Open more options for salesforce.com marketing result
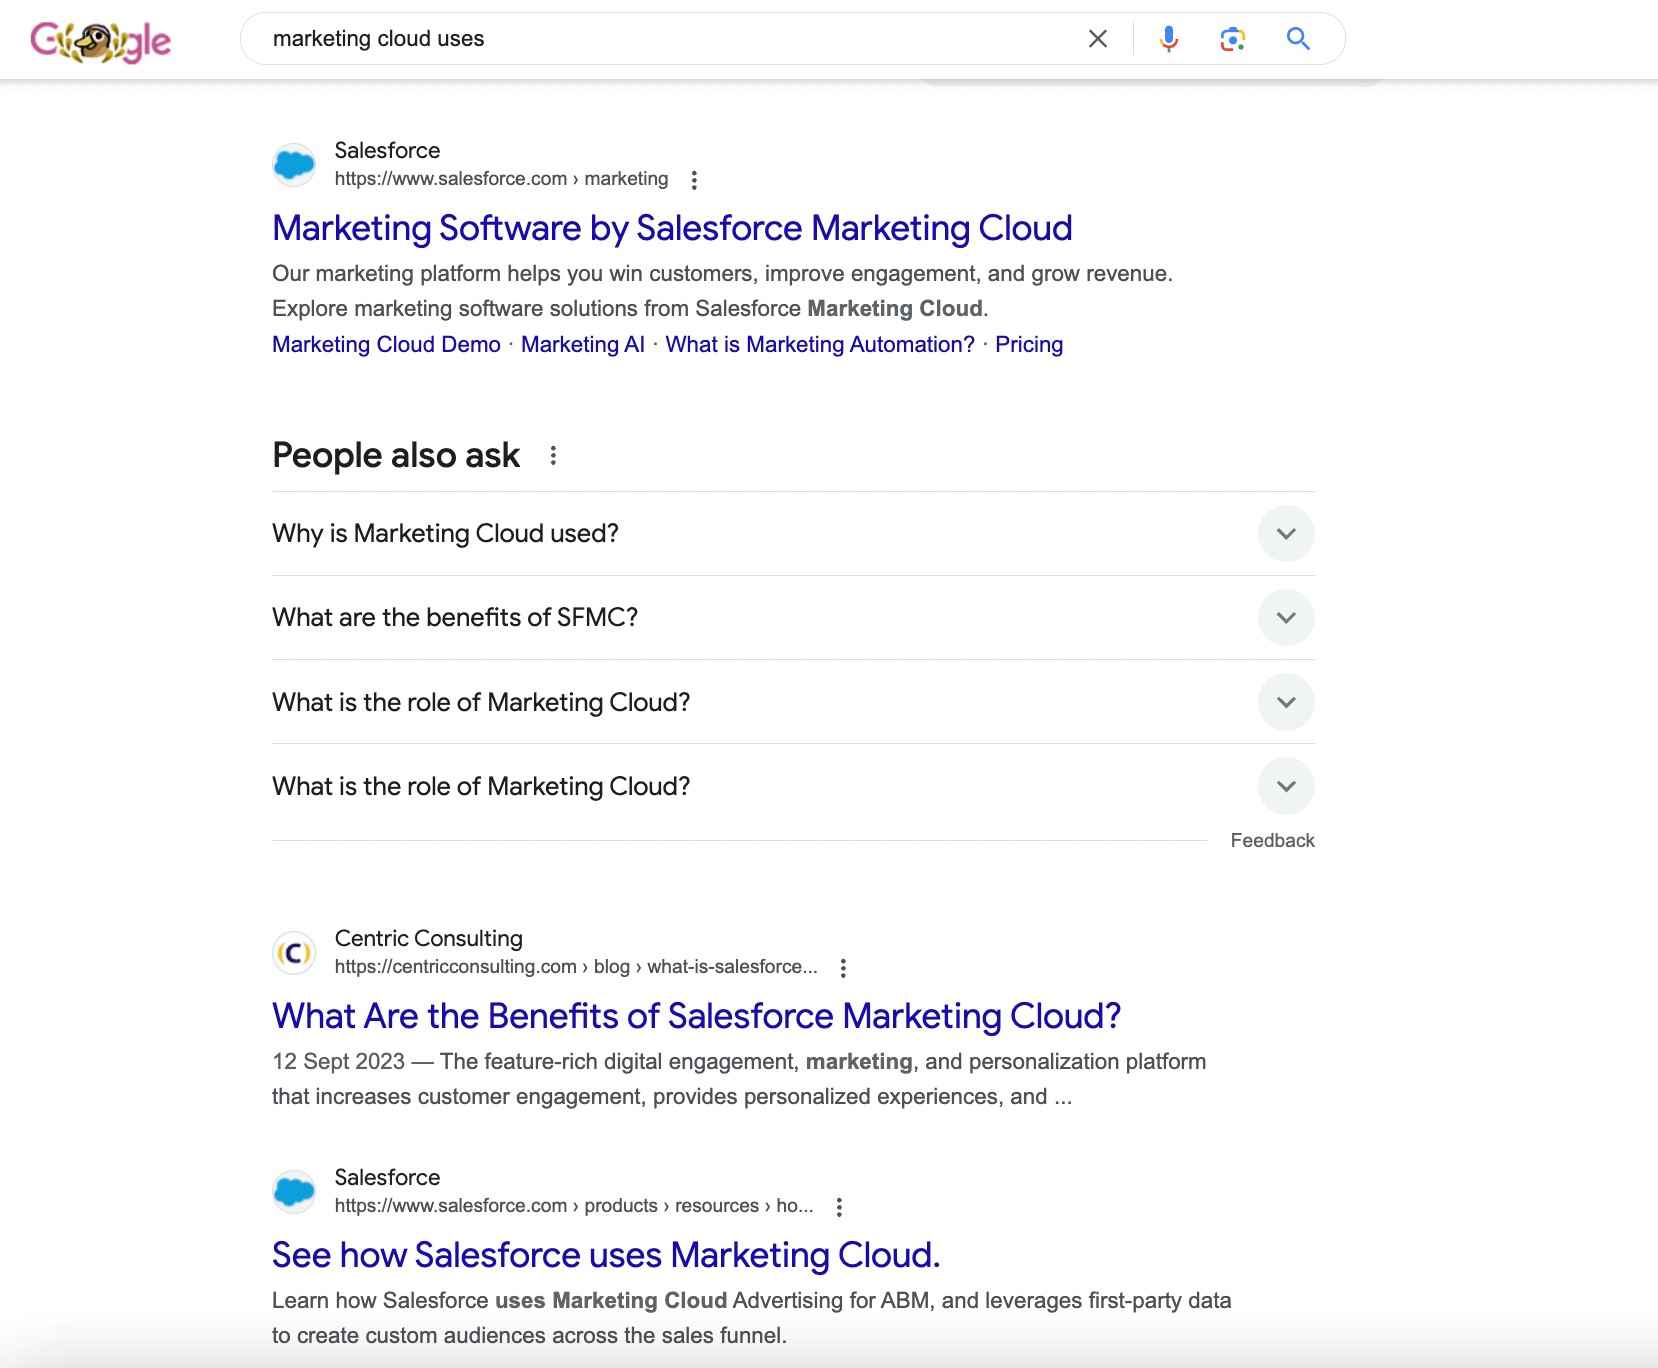This screenshot has height=1368, width=1658. click(x=694, y=180)
